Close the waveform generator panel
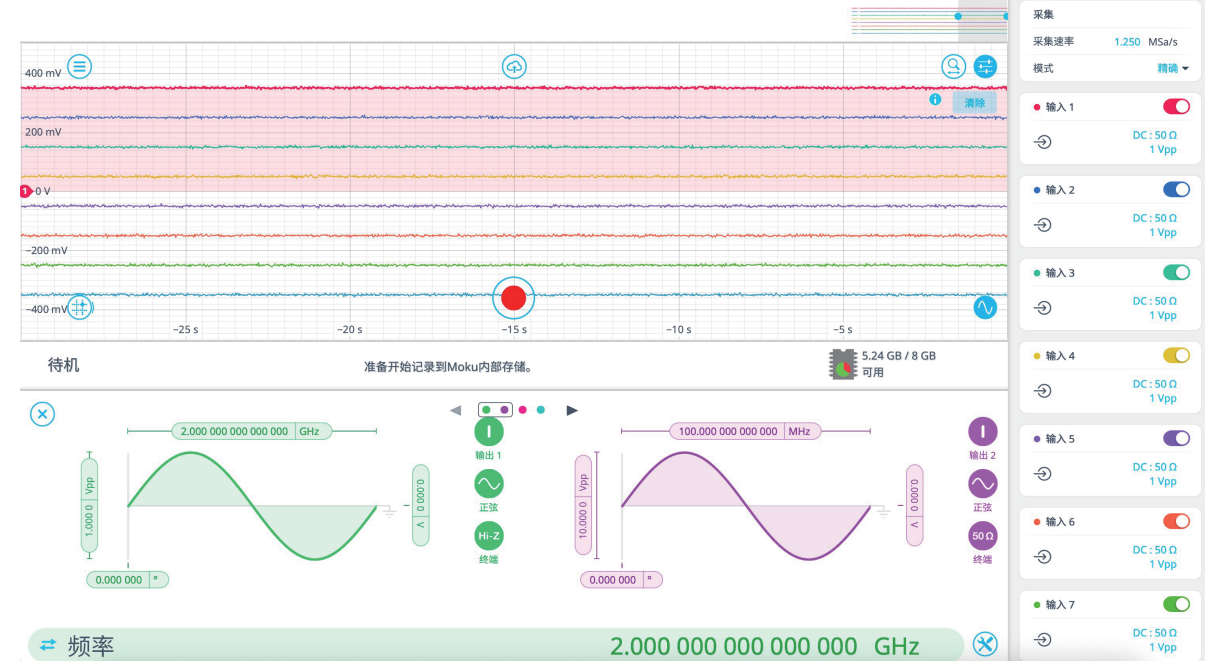Image resolution: width=1205 pixels, height=666 pixels. pos(42,414)
